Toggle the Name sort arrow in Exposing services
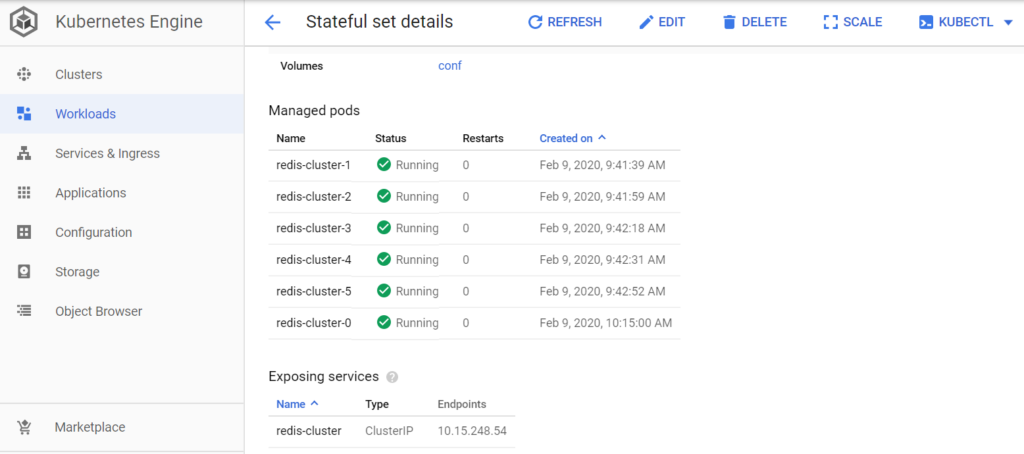This screenshot has width=1024, height=454. [314, 404]
